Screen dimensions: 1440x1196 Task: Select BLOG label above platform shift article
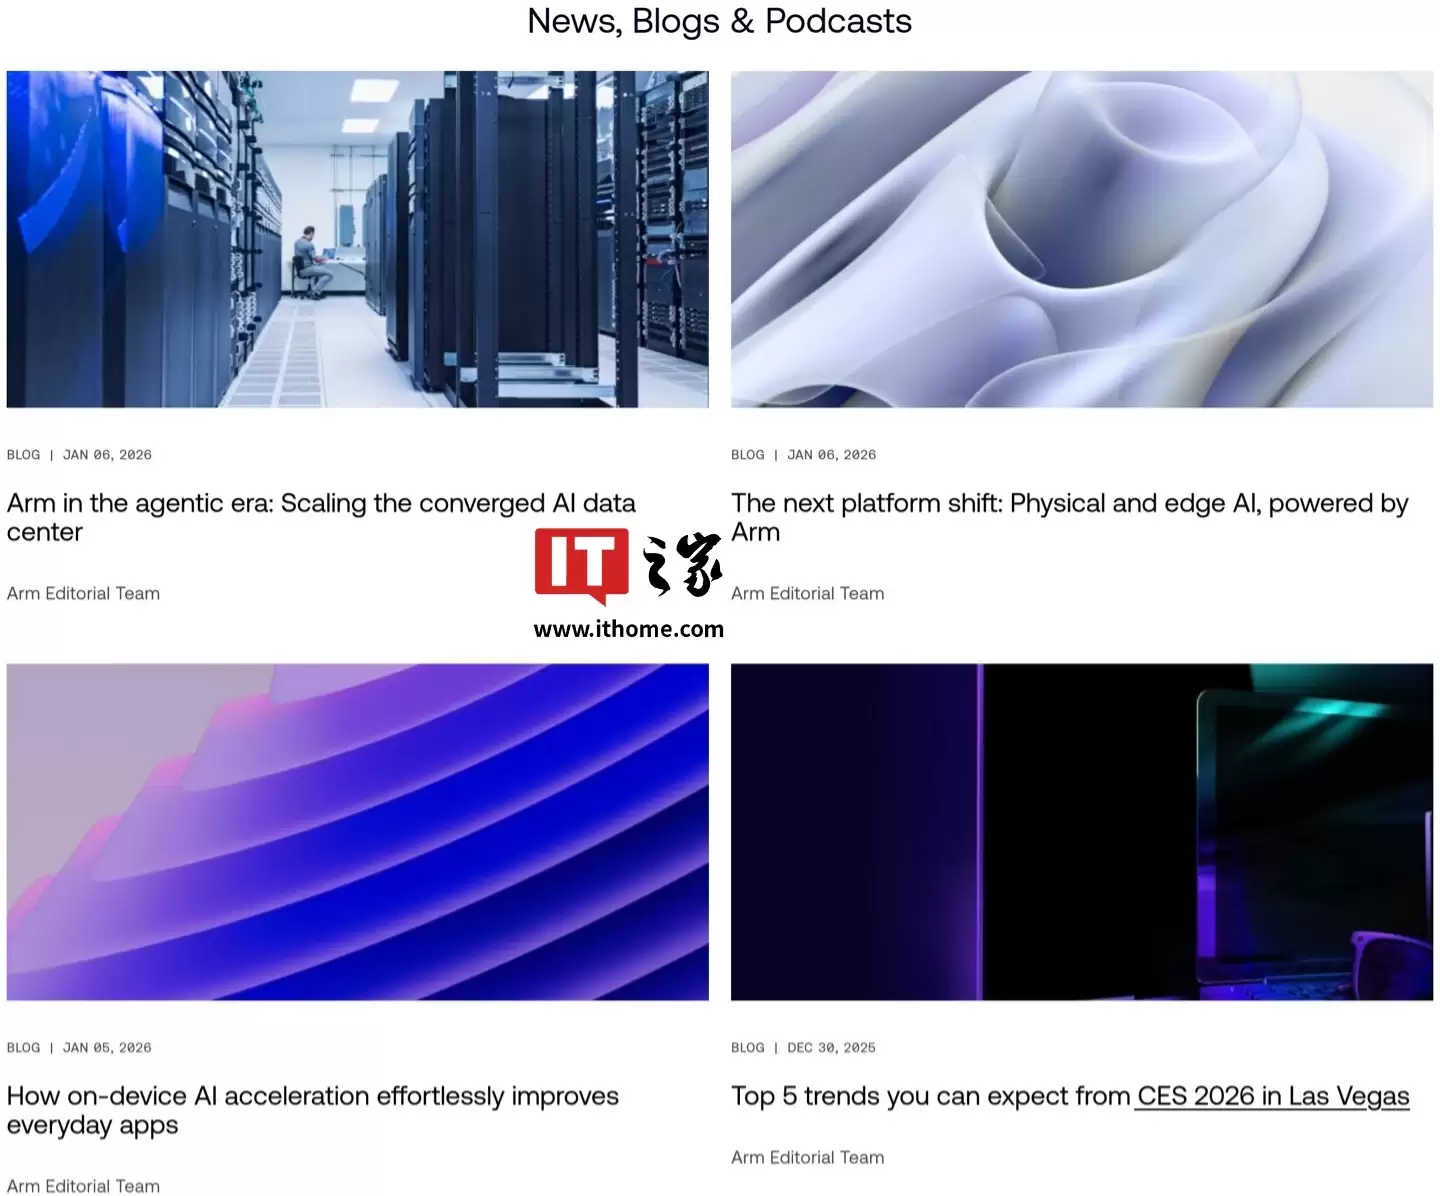point(747,454)
